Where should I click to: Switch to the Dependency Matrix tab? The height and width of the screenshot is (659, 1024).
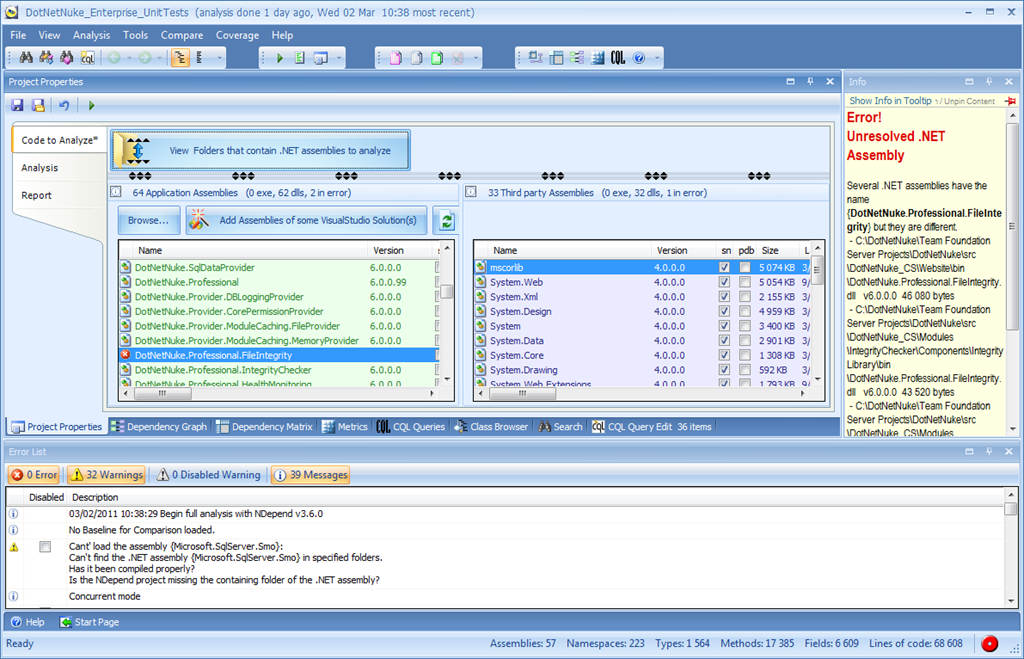pyautogui.click(x=264, y=426)
